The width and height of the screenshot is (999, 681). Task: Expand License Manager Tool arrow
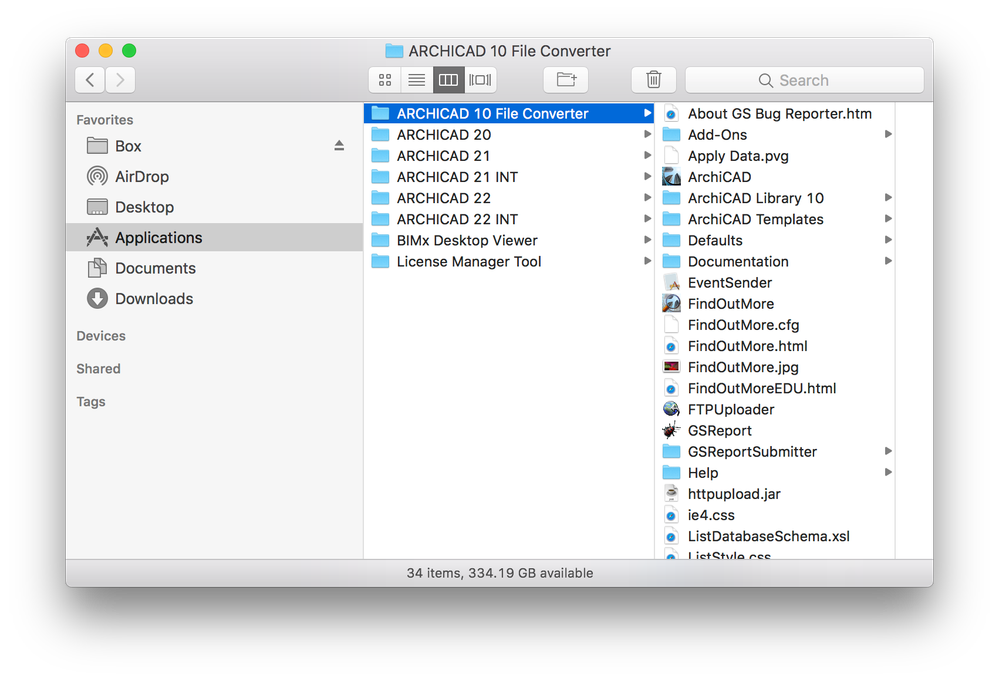(647, 261)
